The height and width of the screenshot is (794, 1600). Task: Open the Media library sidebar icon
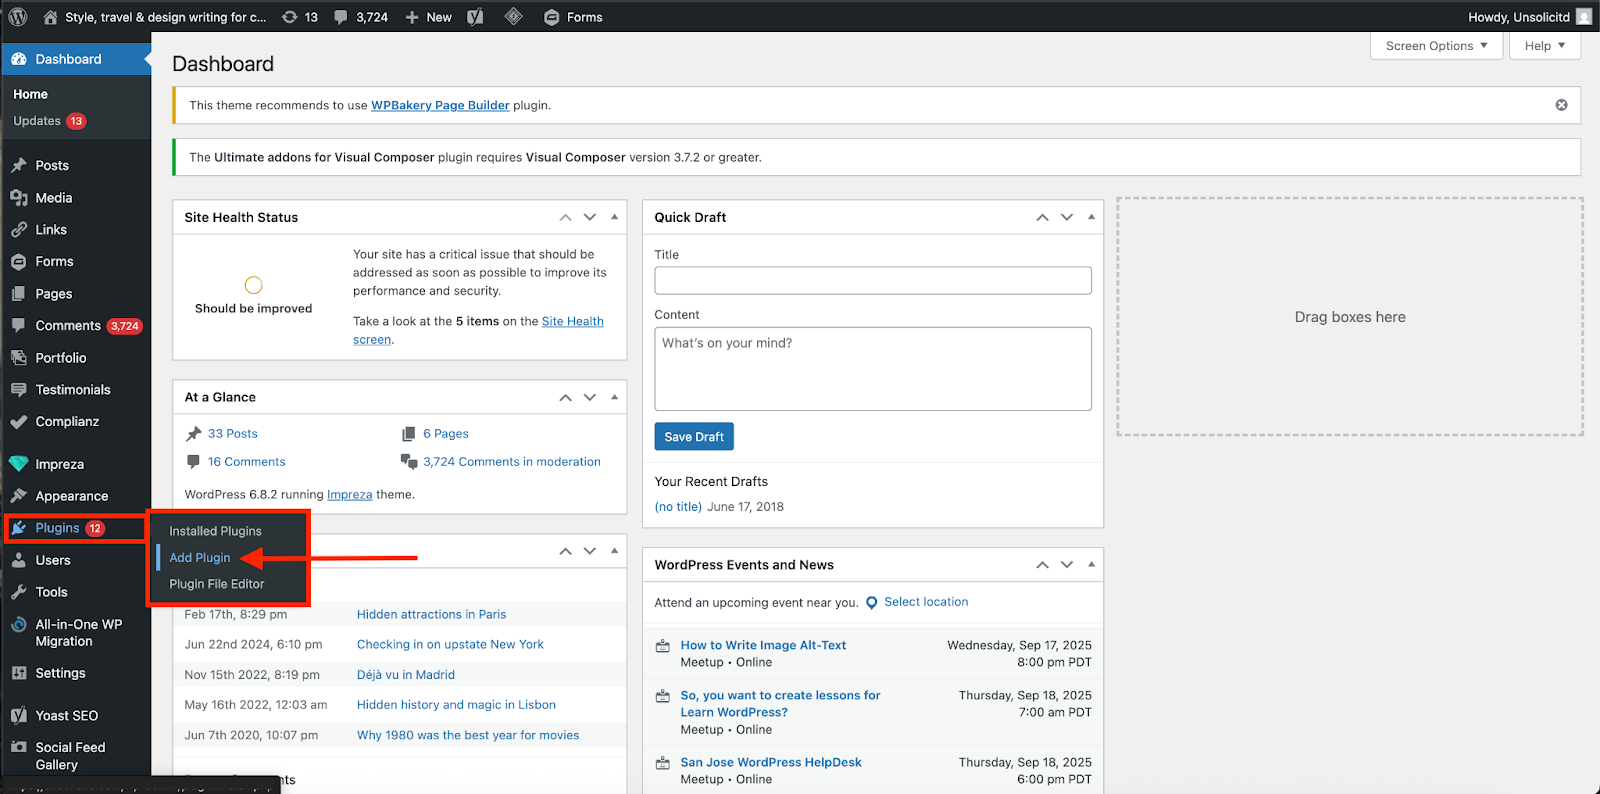(x=19, y=198)
